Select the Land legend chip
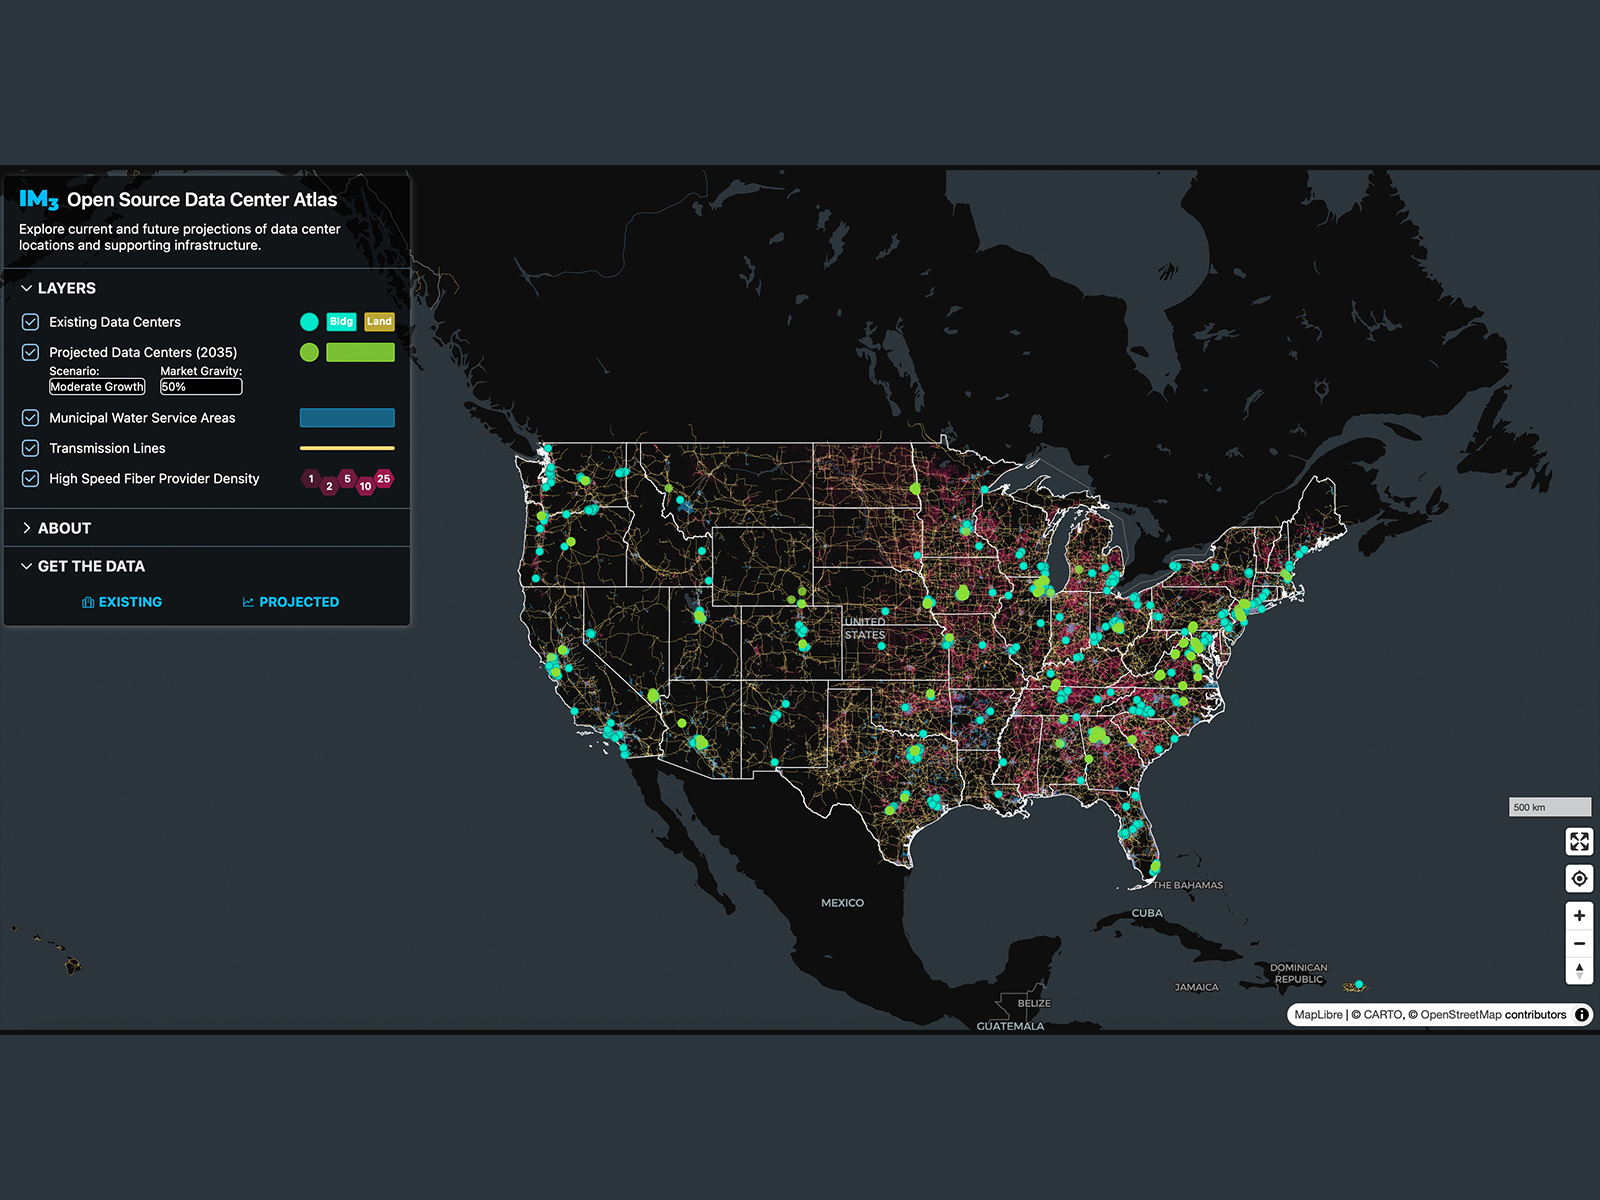The width and height of the screenshot is (1600, 1200). click(x=379, y=321)
